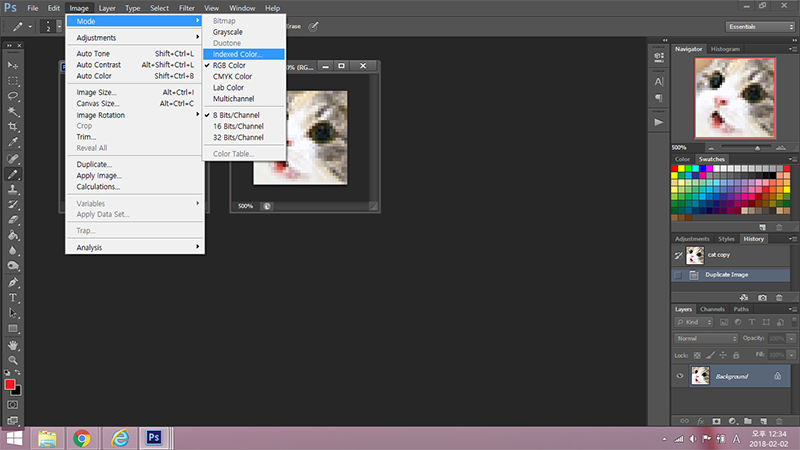The image size is (800, 450).
Task: Select the Healing Brush tool
Action: [13, 159]
